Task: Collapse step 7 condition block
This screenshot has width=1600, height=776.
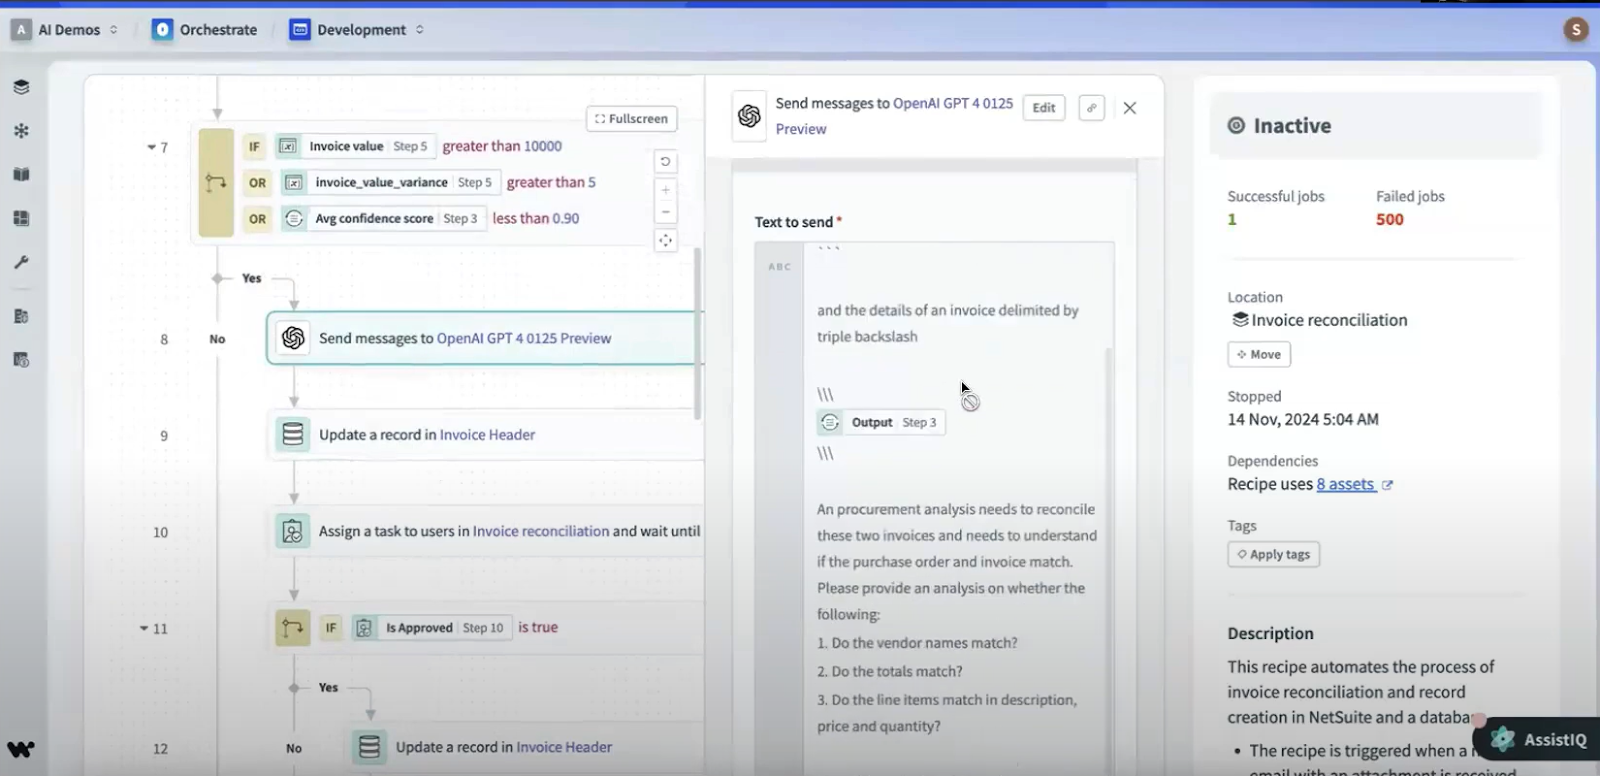Action: coord(151,147)
